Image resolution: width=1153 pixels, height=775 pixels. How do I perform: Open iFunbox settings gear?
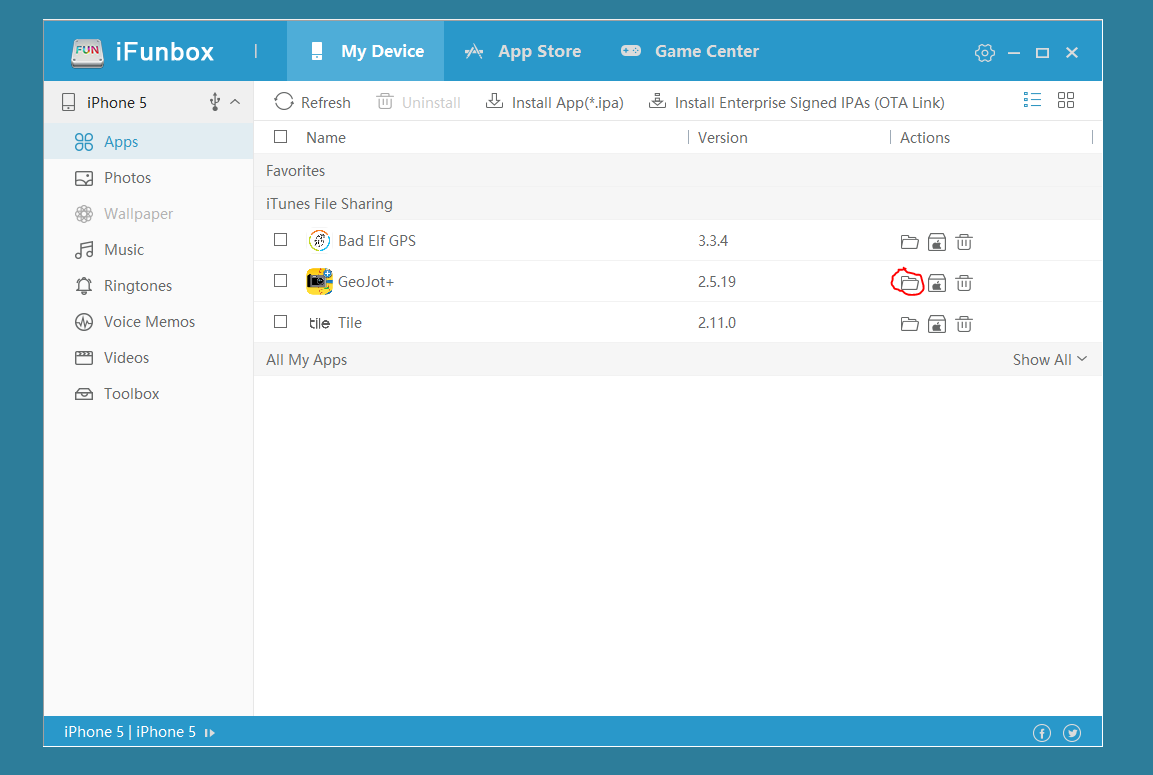click(x=985, y=52)
